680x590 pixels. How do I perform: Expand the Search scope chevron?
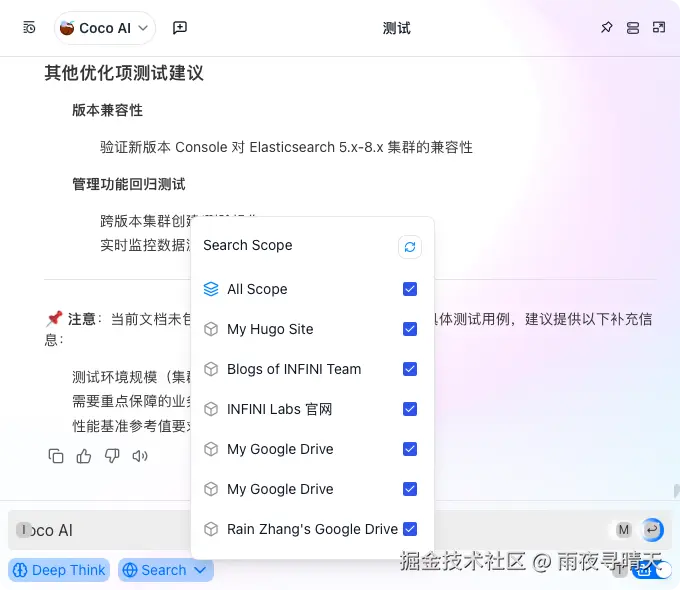coord(200,570)
